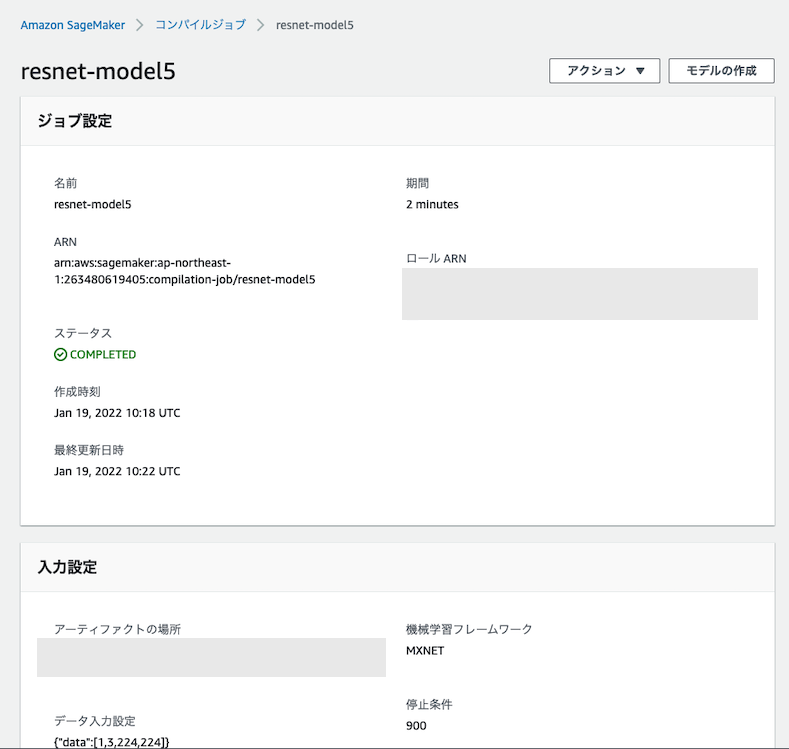Click the redacted ロール ARN value box
Screen dimensions: 789x749
[579, 294]
